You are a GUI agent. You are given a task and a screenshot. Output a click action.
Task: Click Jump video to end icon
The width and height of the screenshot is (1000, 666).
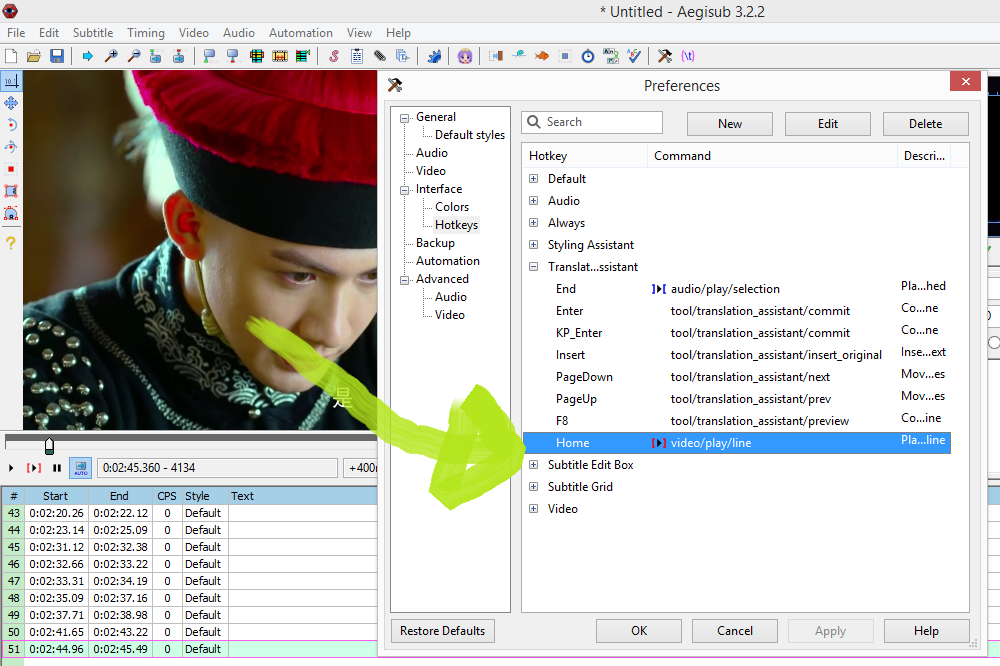click(179, 56)
